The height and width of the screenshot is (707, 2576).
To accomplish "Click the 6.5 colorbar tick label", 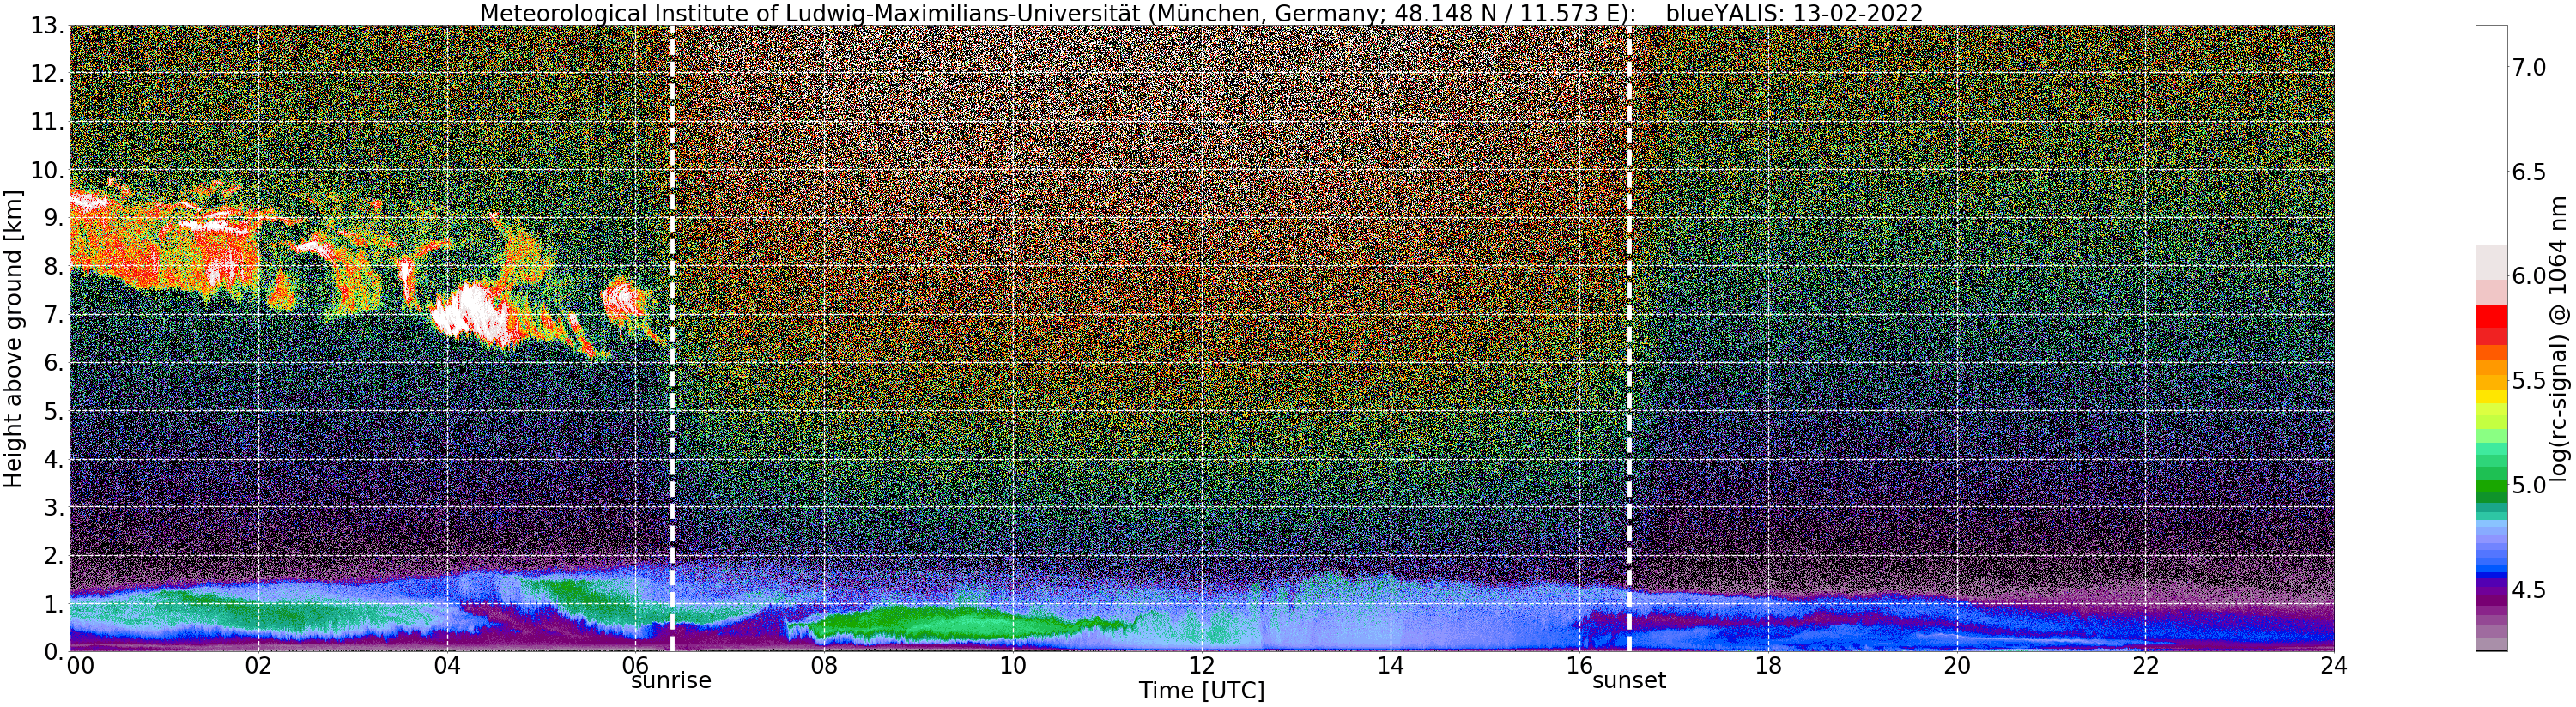I will (x=2528, y=172).
